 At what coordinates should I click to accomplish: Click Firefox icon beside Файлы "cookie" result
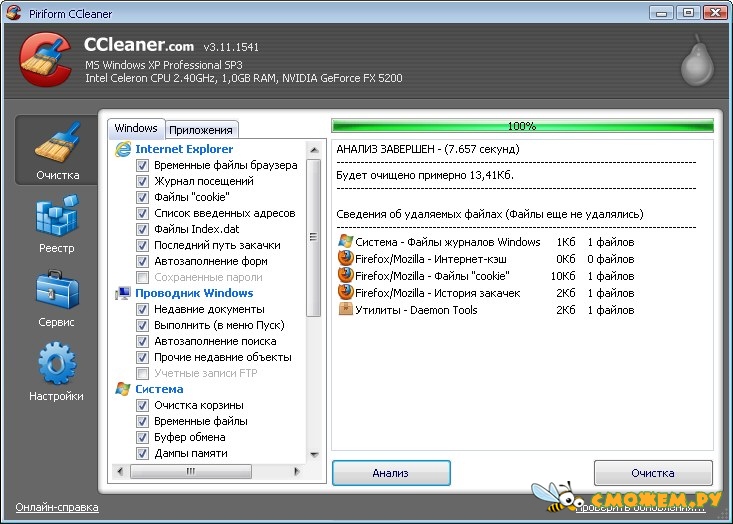point(345,276)
